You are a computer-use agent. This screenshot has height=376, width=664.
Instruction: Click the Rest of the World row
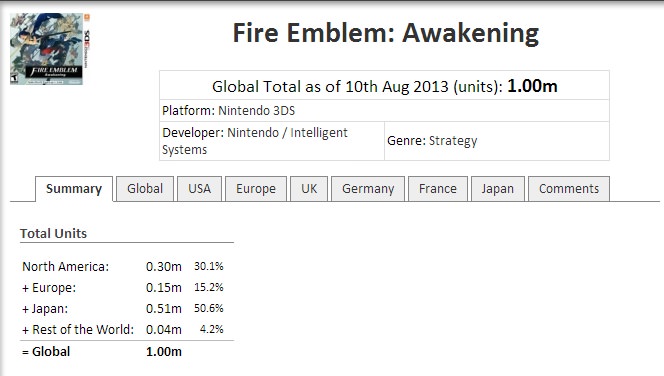[123, 330]
